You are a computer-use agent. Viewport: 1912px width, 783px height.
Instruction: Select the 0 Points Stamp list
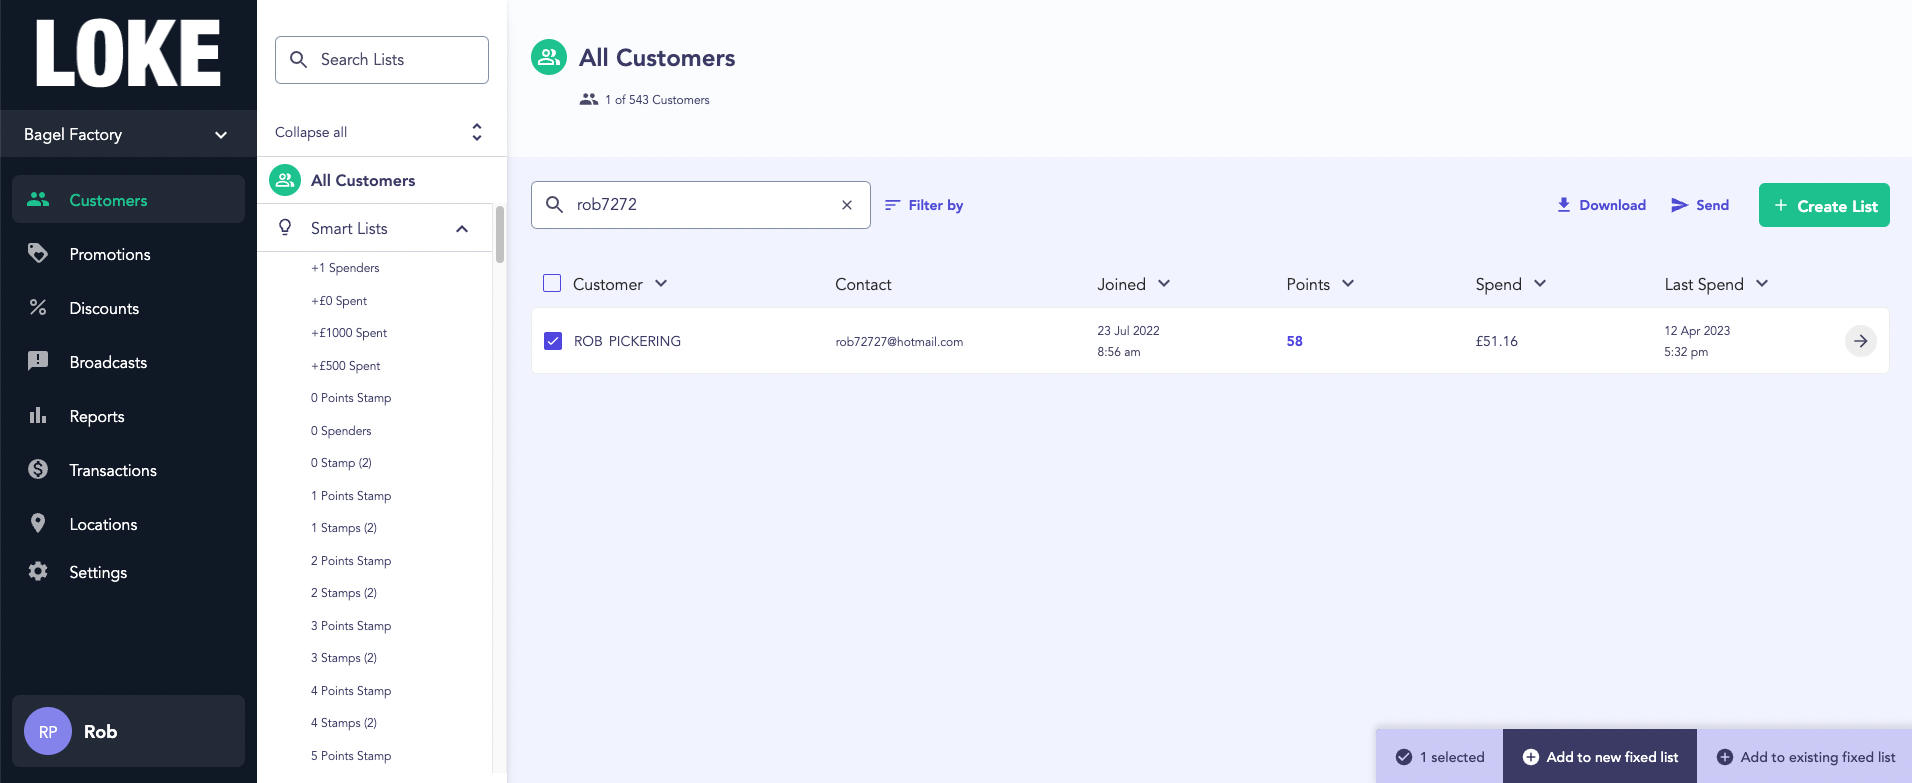[x=351, y=398]
